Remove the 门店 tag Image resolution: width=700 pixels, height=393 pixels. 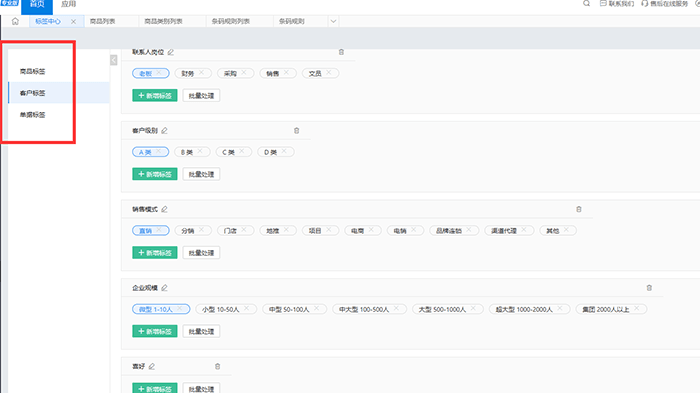pyautogui.click(x=244, y=230)
